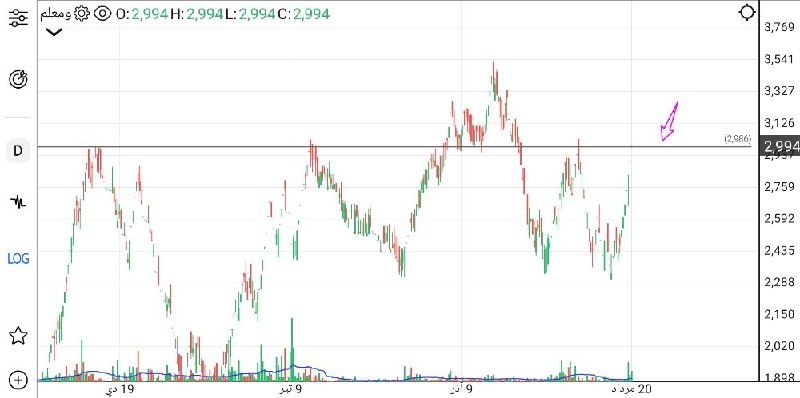Open the chart settings sliders icon
800x398 pixels.
tap(18, 17)
